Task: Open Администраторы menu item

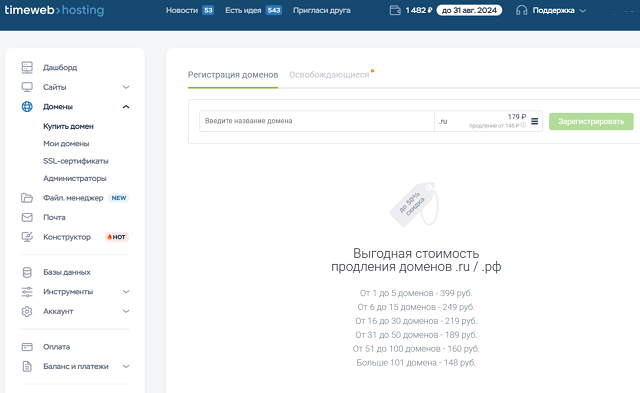Action: (75, 178)
